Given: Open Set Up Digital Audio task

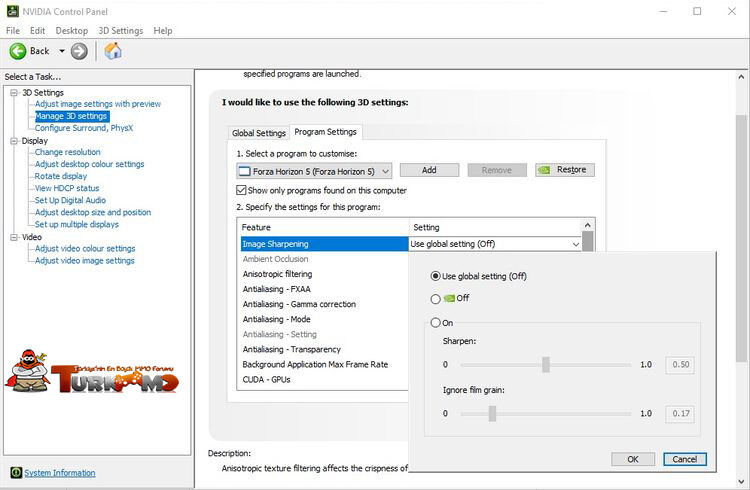Looking at the screenshot, I should (x=70, y=200).
